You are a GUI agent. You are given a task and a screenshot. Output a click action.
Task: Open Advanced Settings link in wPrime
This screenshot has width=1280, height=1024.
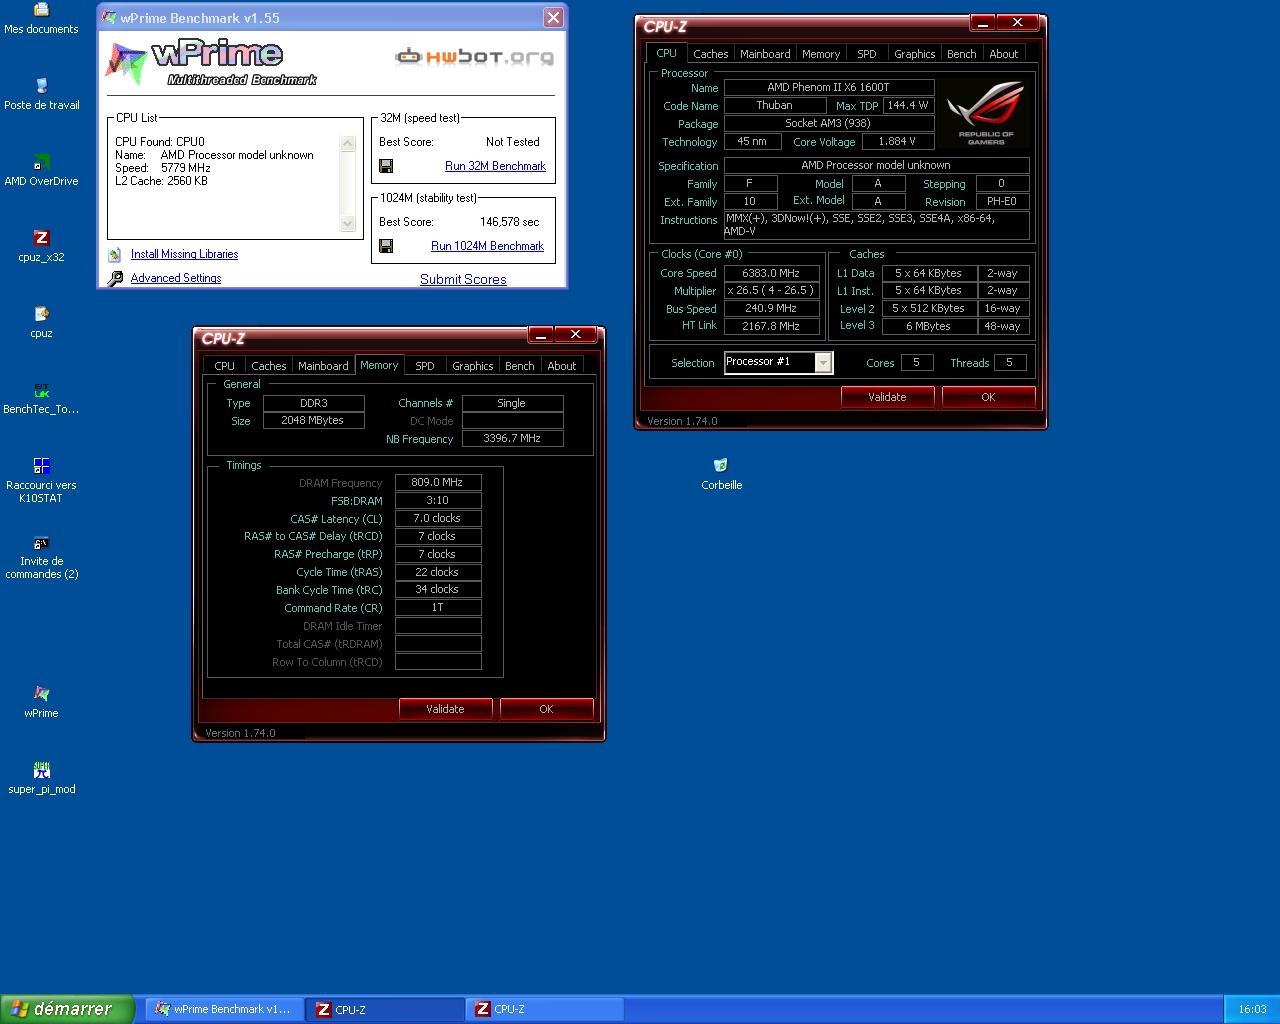tap(176, 278)
